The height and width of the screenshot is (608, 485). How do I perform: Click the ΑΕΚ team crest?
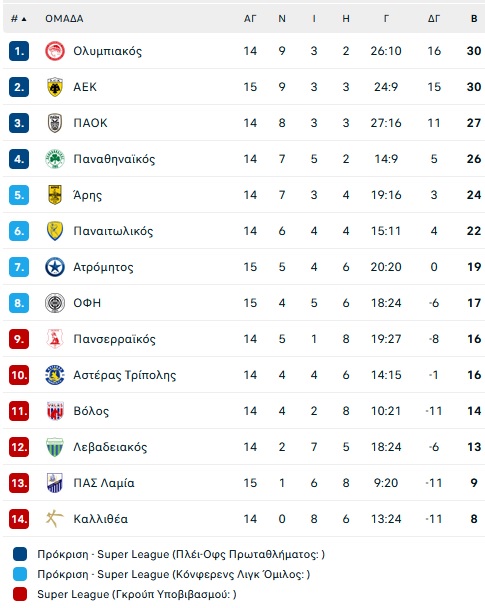pos(55,87)
